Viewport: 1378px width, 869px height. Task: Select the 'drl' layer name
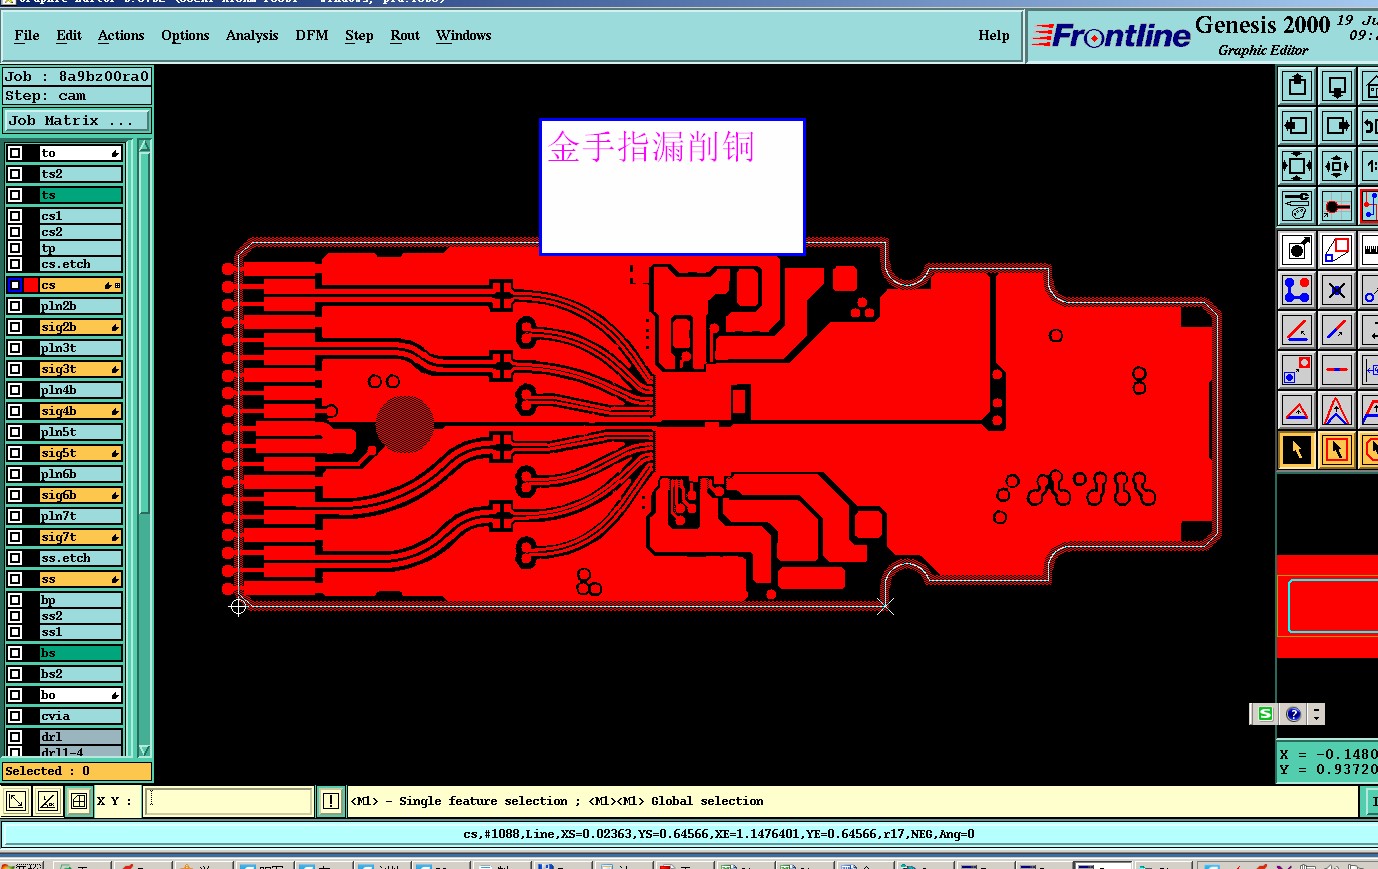[81, 737]
